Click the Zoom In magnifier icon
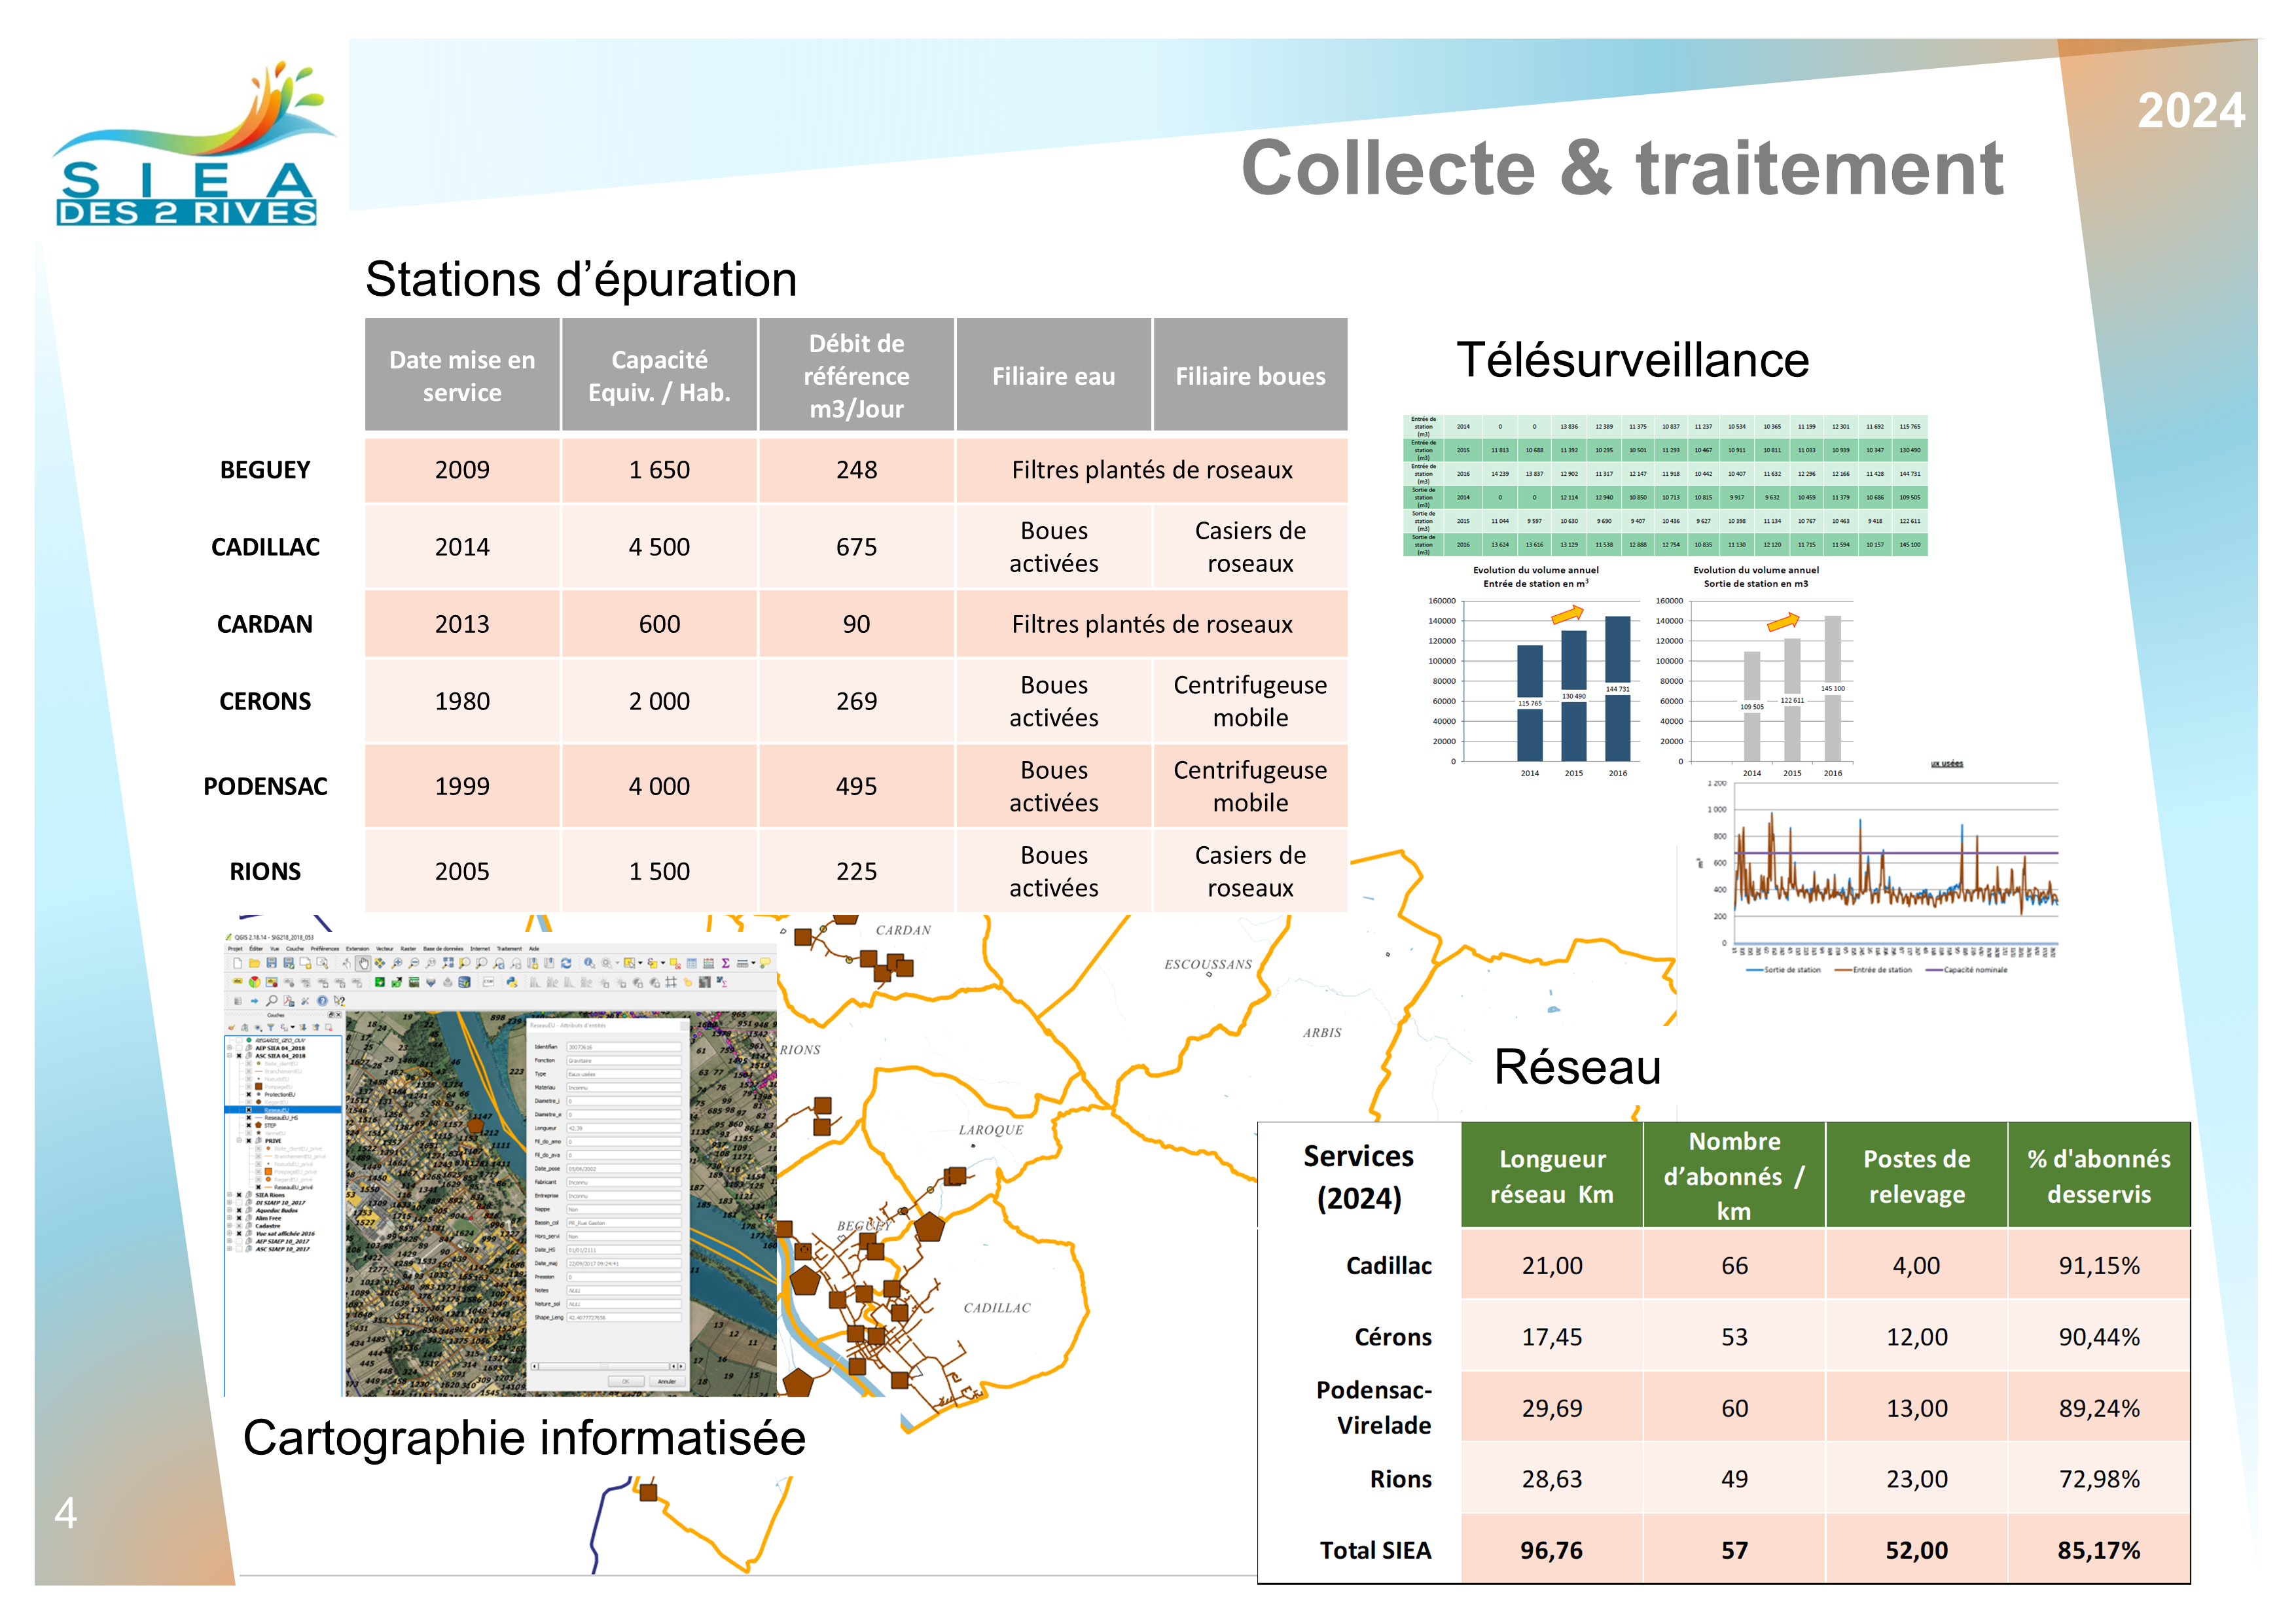This screenshot has width=2296, height=1623. coord(397,963)
